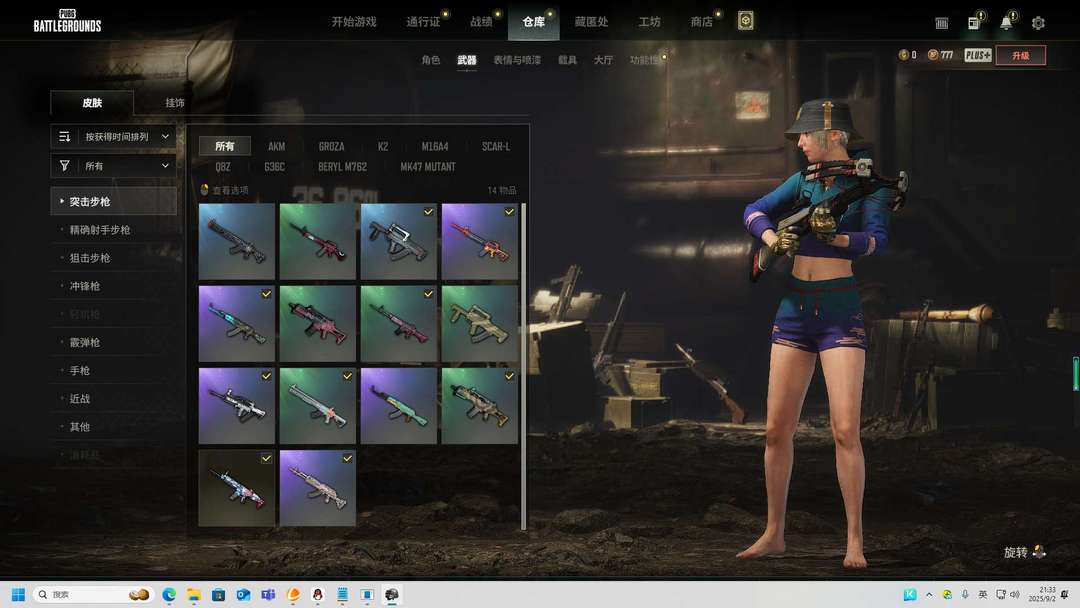Open File Explorer from the taskbar
The image size is (1080, 608).
point(194,594)
